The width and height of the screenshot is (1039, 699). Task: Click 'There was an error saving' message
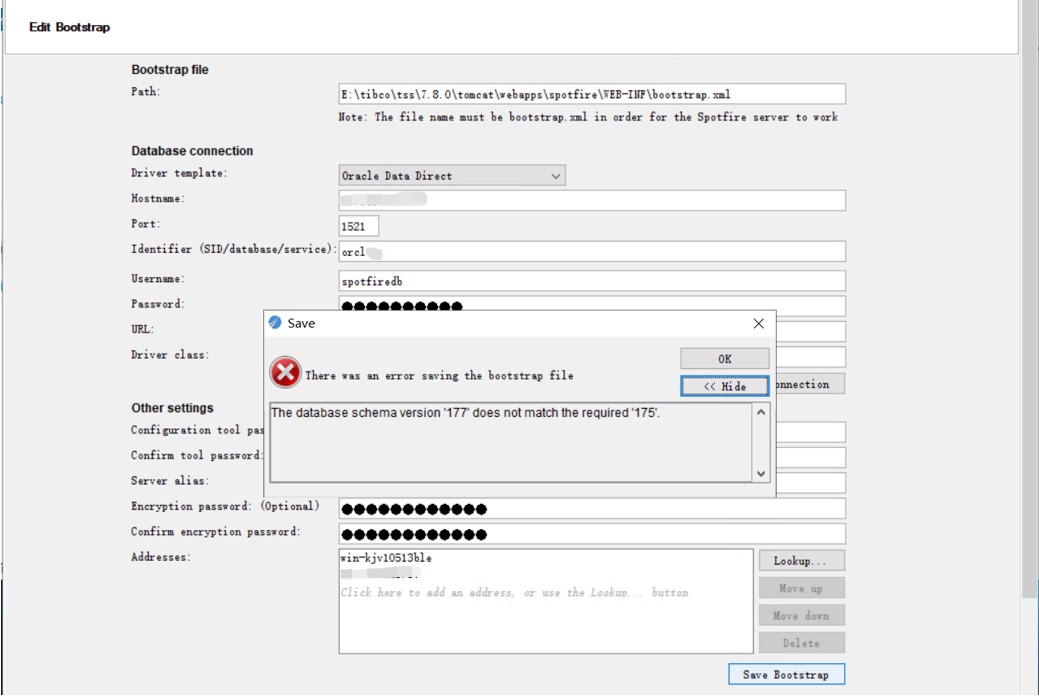coord(439,376)
